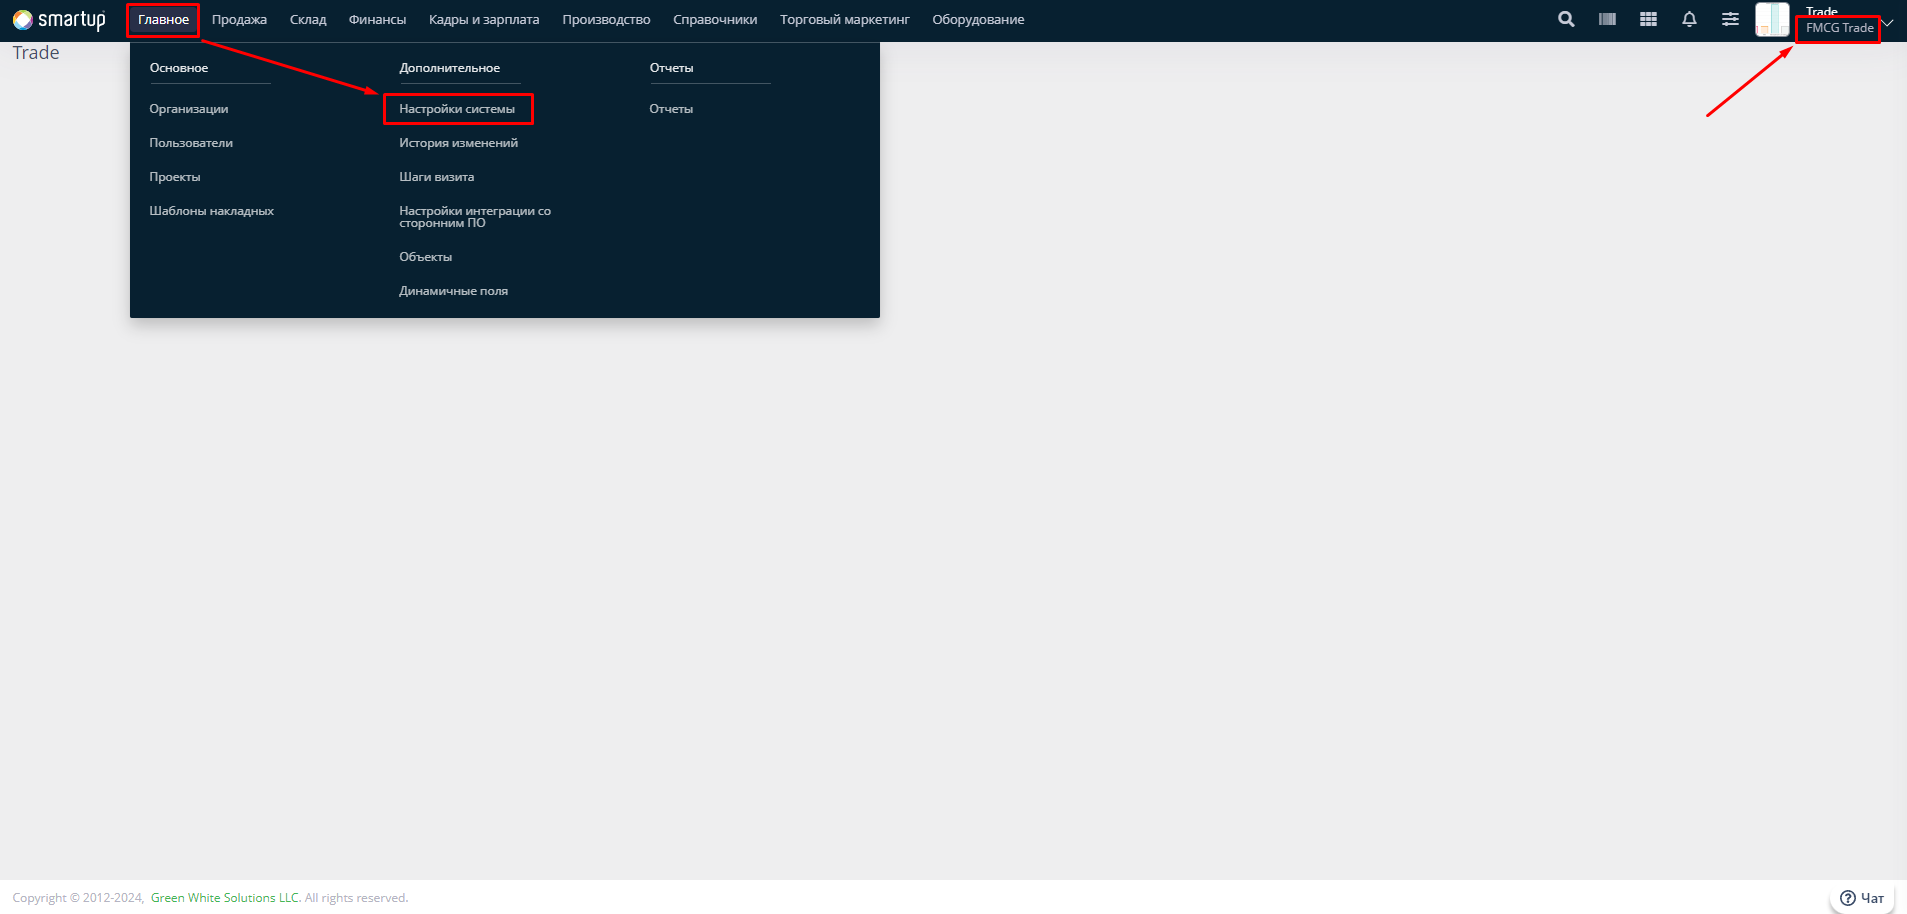This screenshot has width=1907, height=914.
Task: Select Проекты in the menu
Action: coord(175,177)
